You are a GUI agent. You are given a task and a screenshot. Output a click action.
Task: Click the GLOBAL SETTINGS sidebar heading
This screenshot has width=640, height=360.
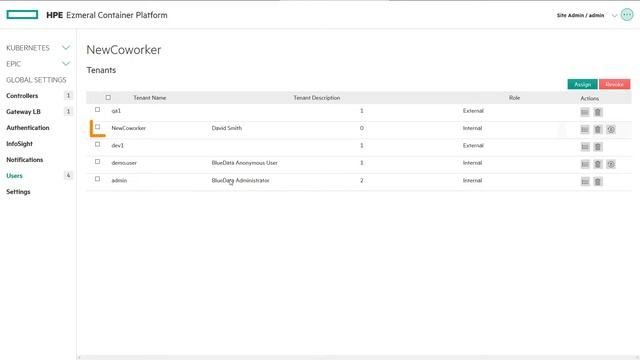pyautogui.click(x=36, y=80)
